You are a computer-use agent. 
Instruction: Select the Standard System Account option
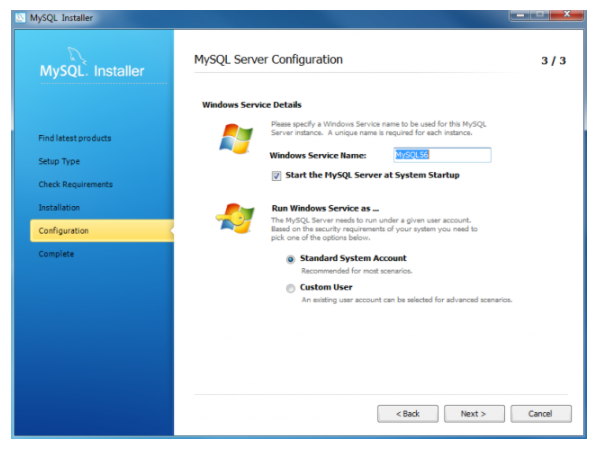pyautogui.click(x=290, y=259)
